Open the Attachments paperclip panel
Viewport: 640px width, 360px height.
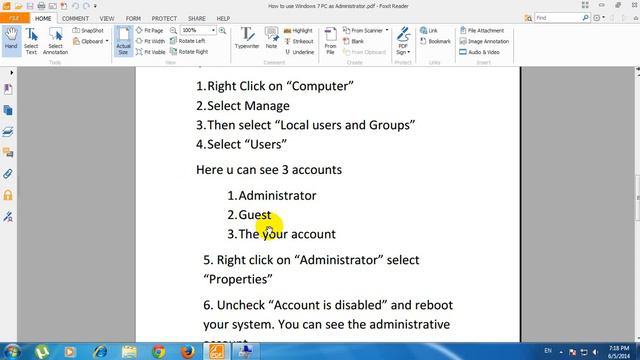coord(8,174)
